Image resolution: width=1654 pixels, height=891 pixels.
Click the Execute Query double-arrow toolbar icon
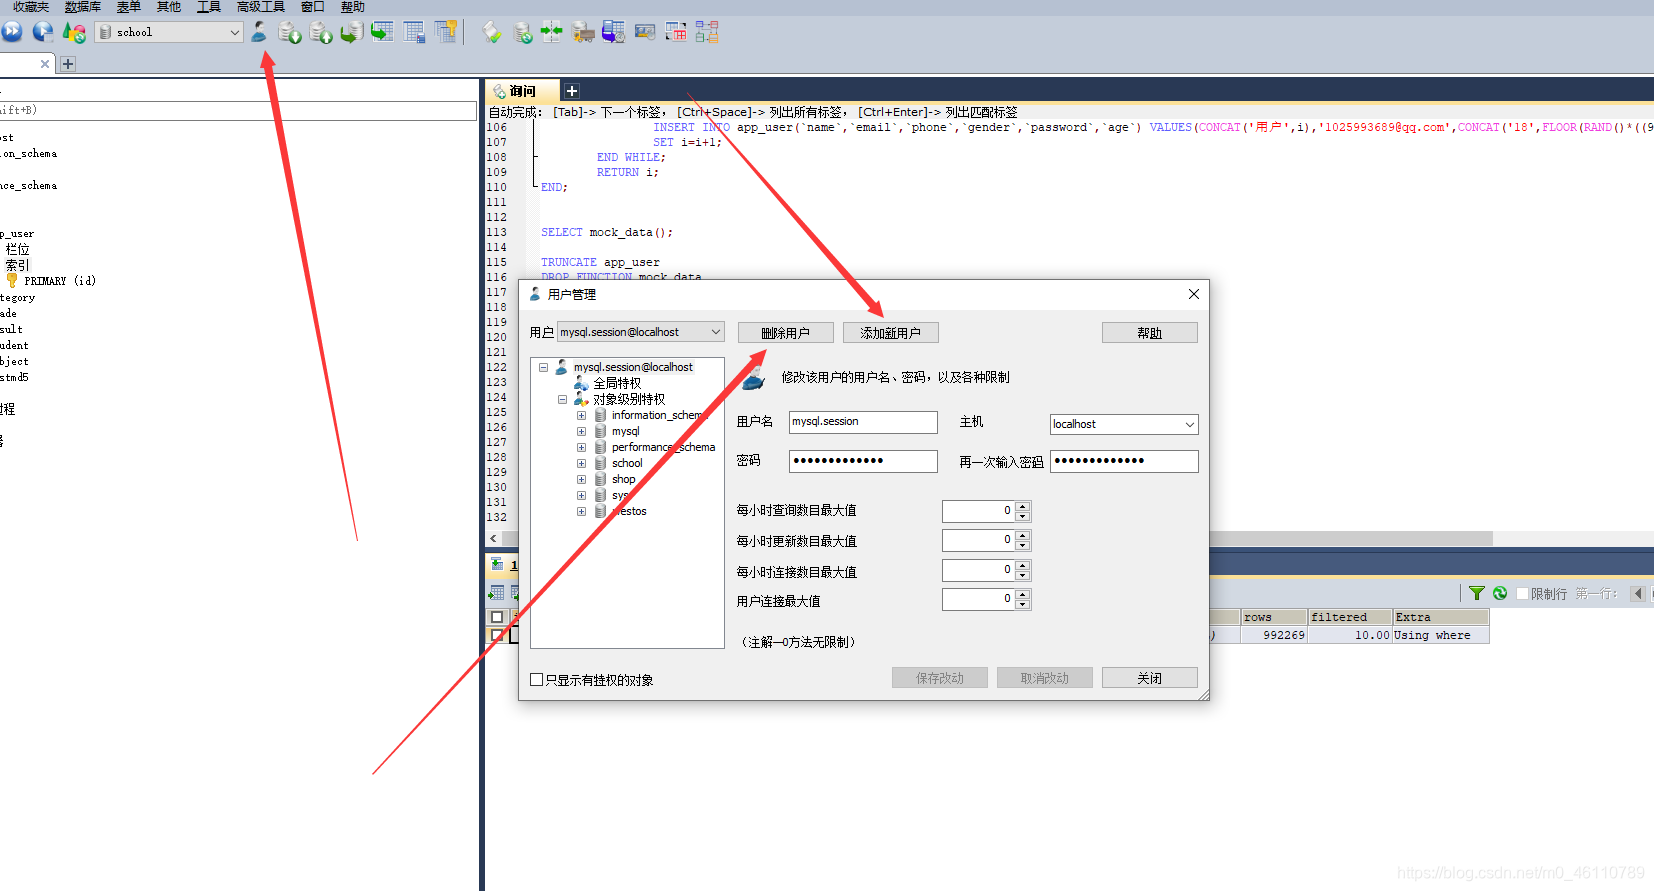pyautogui.click(x=12, y=32)
